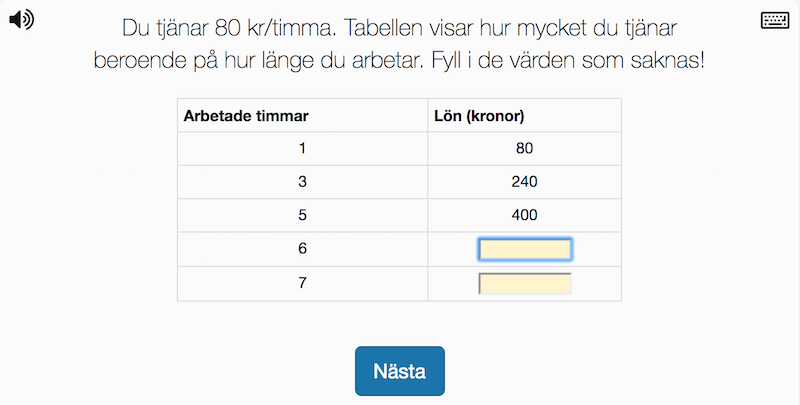The image size is (800, 405).
Task: Click the number 6 in hours column
Action: (x=302, y=248)
